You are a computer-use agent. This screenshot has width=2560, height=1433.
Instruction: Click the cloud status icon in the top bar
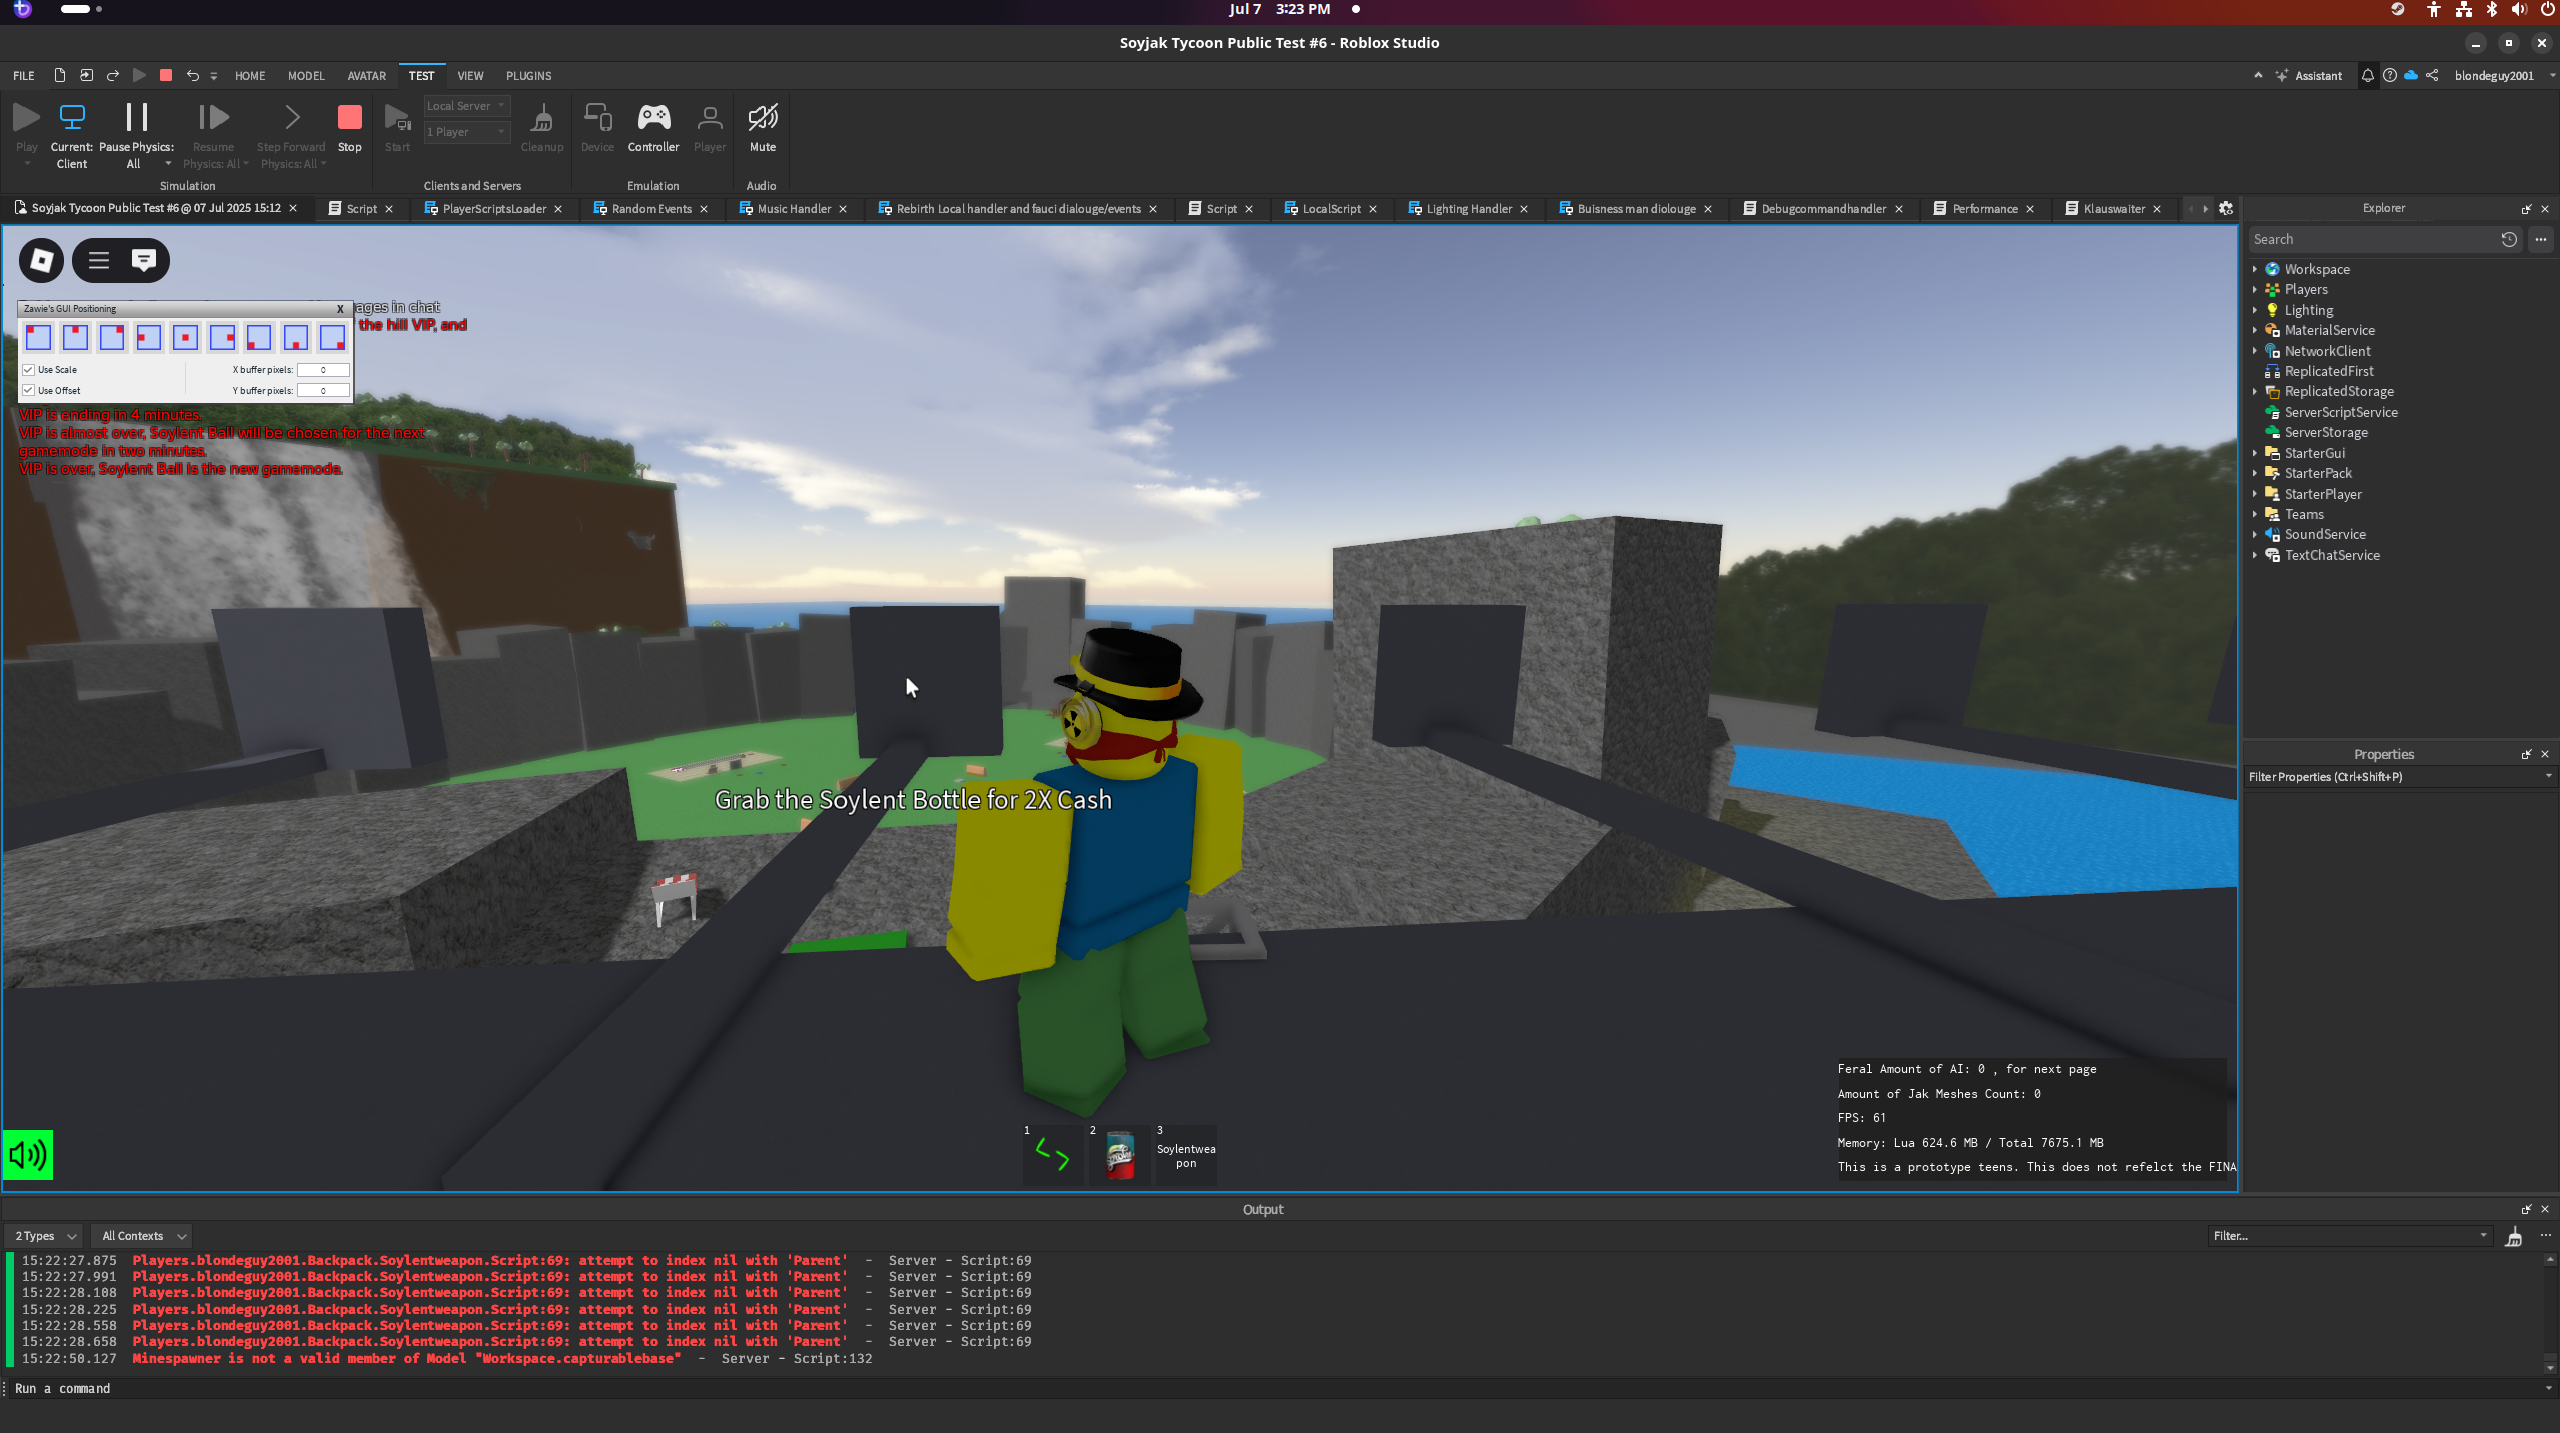pyautogui.click(x=2410, y=76)
